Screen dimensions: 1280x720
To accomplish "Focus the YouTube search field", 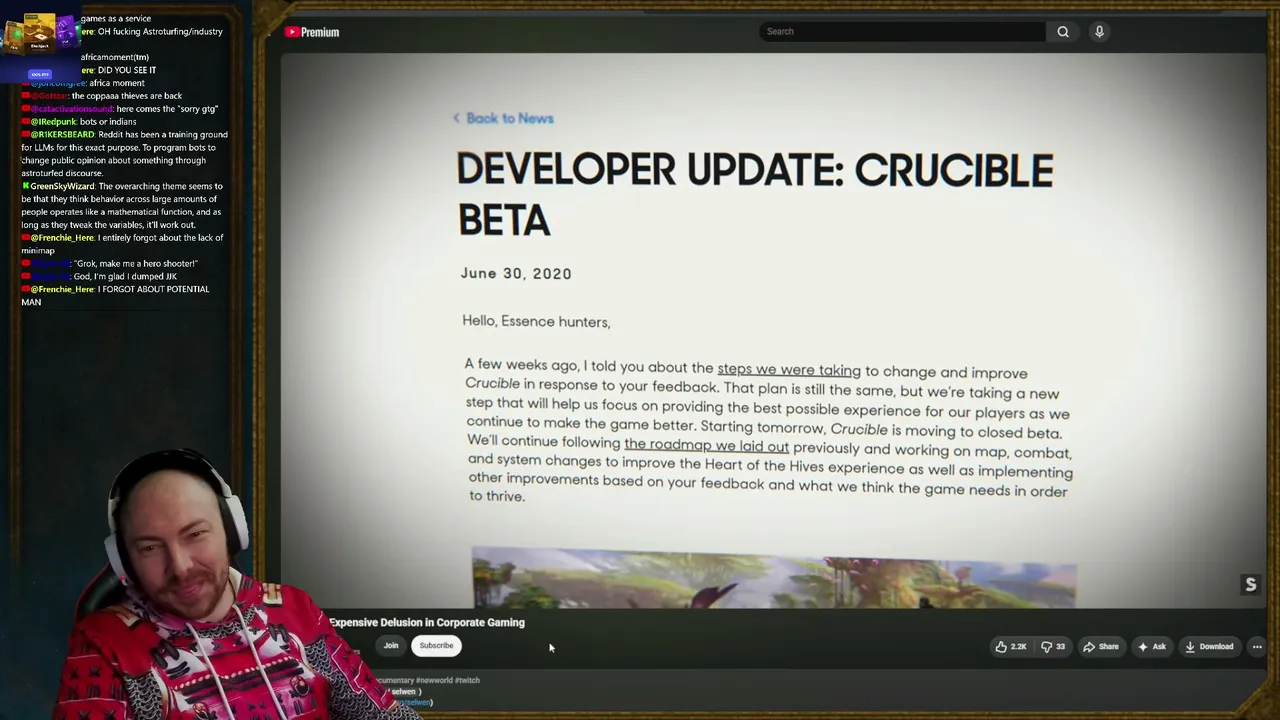I will (902, 32).
